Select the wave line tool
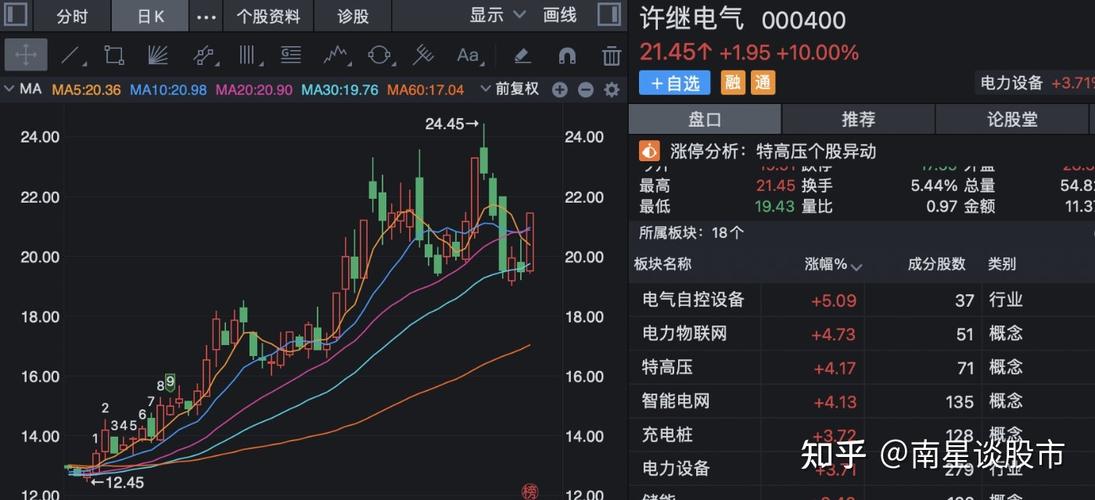 point(336,55)
